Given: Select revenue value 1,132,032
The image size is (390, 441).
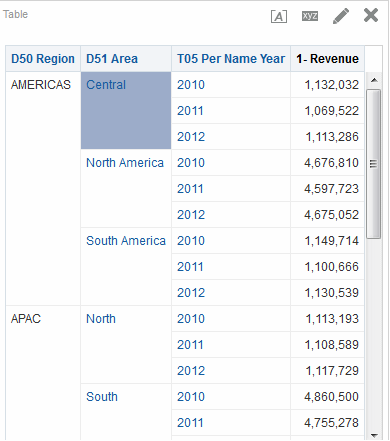Looking at the screenshot, I should [x=332, y=85].
